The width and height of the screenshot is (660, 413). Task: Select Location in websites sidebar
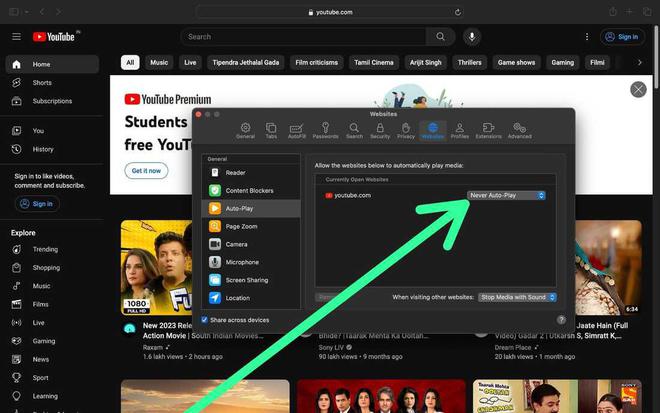point(251,298)
